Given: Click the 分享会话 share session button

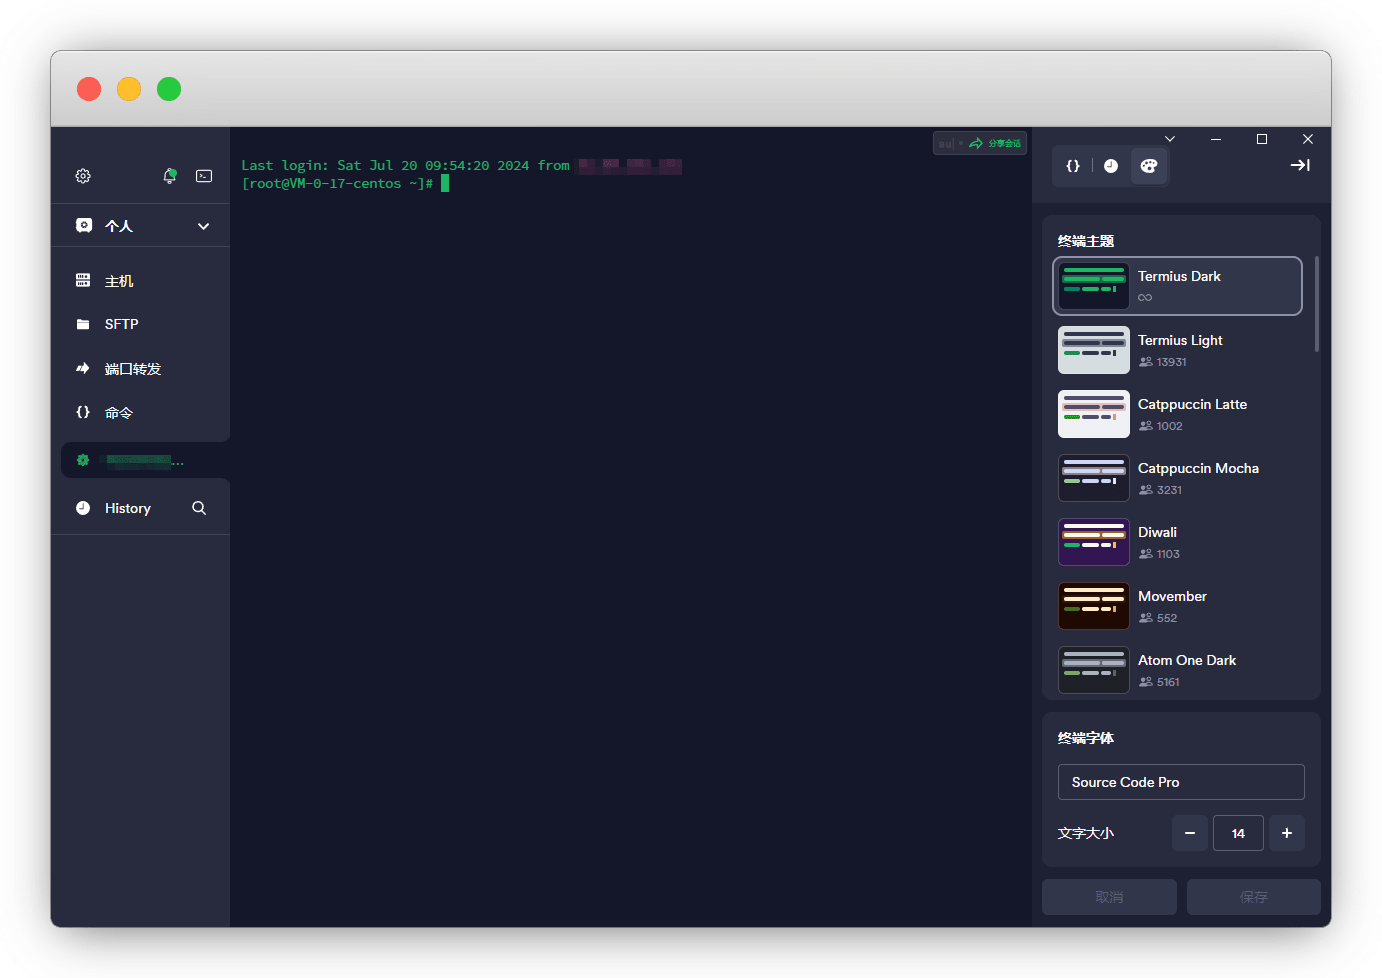Looking at the screenshot, I should 995,144.
